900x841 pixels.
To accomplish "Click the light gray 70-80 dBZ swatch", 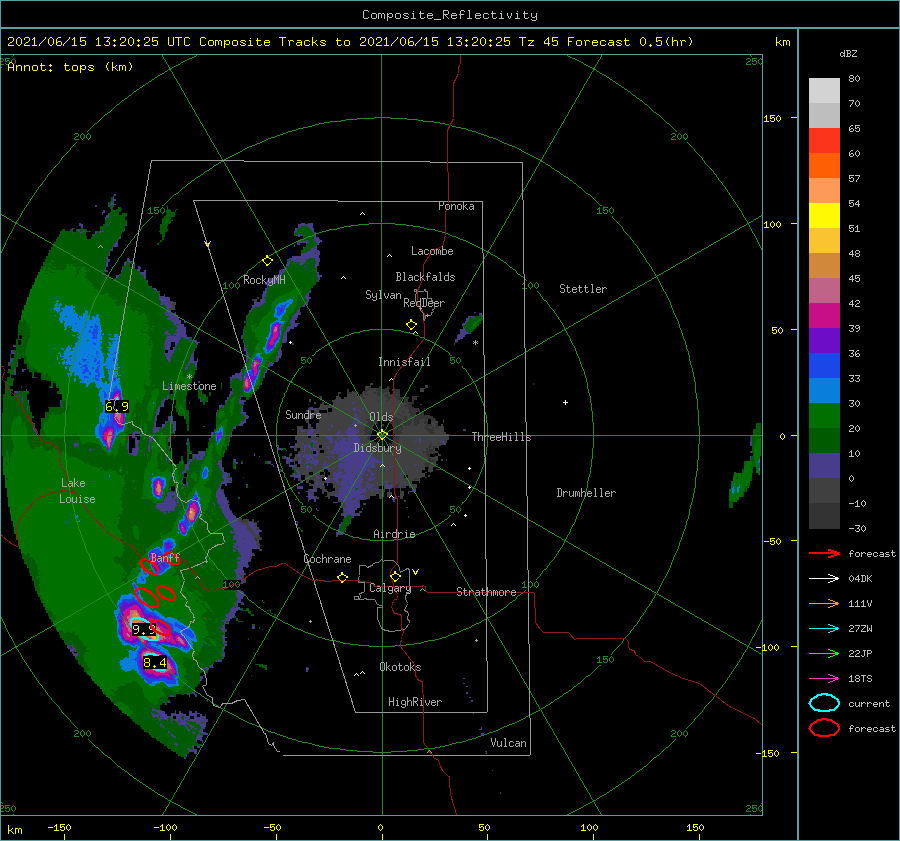I will (824, 91).
